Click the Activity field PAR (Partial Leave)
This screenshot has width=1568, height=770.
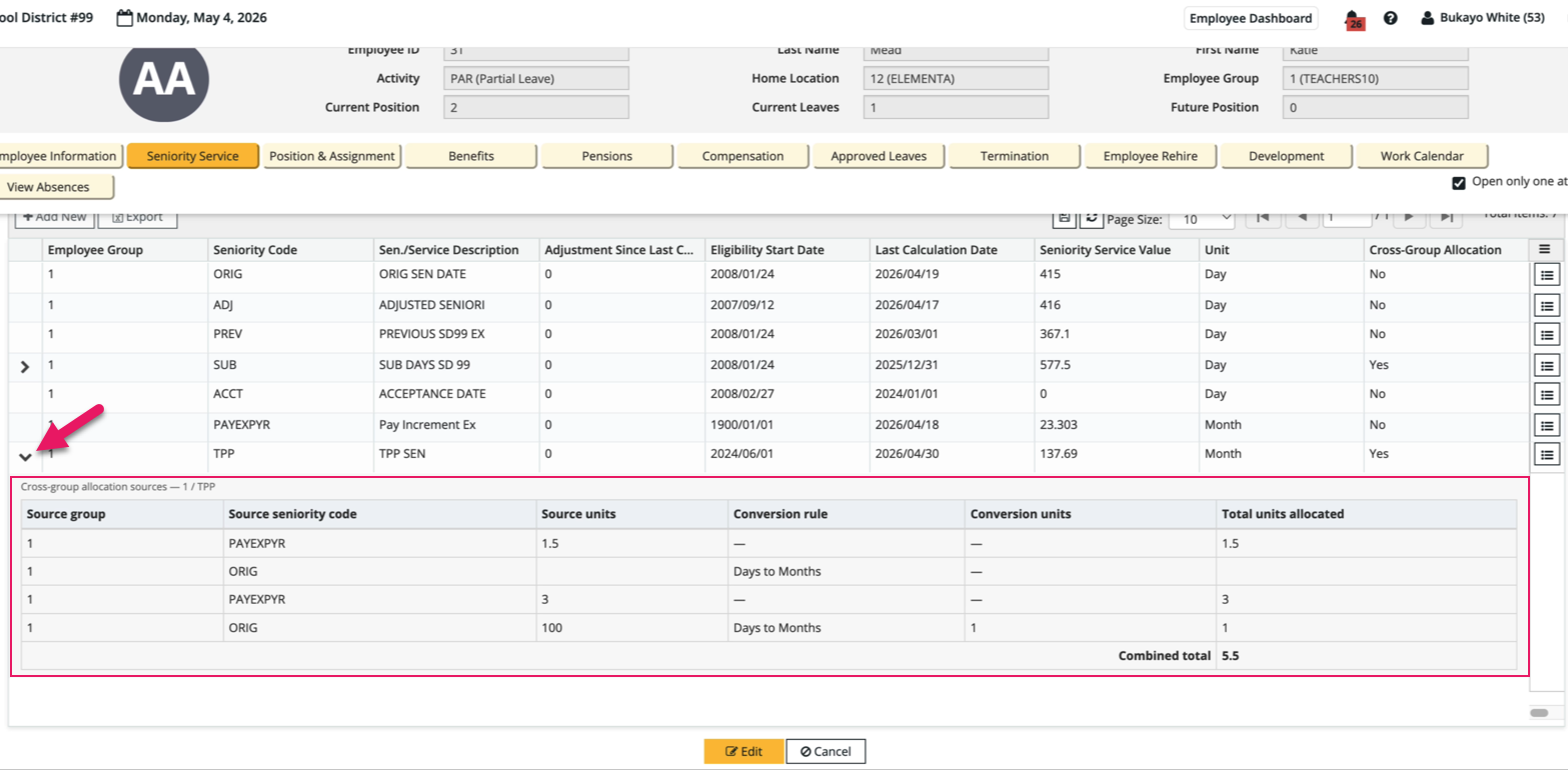[x=536, y=78]
